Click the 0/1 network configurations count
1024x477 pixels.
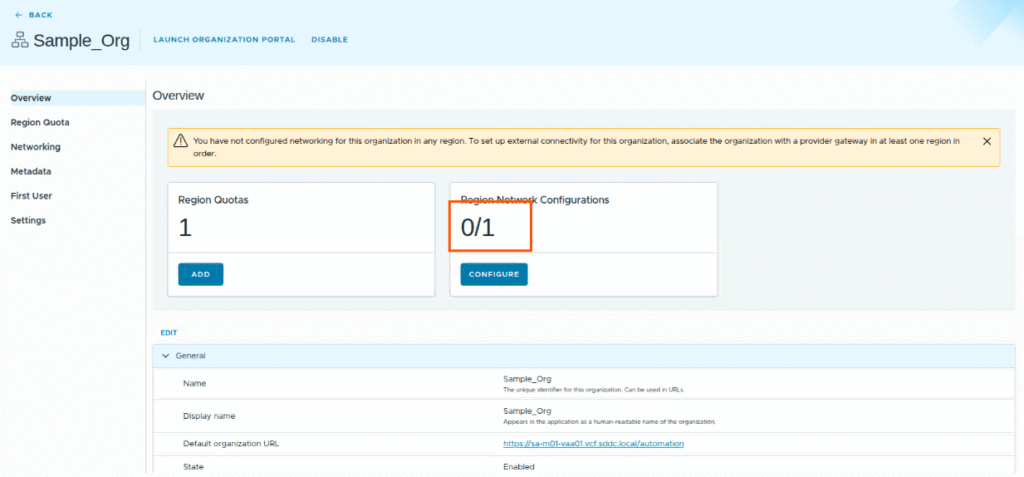(x=478, y=228)
